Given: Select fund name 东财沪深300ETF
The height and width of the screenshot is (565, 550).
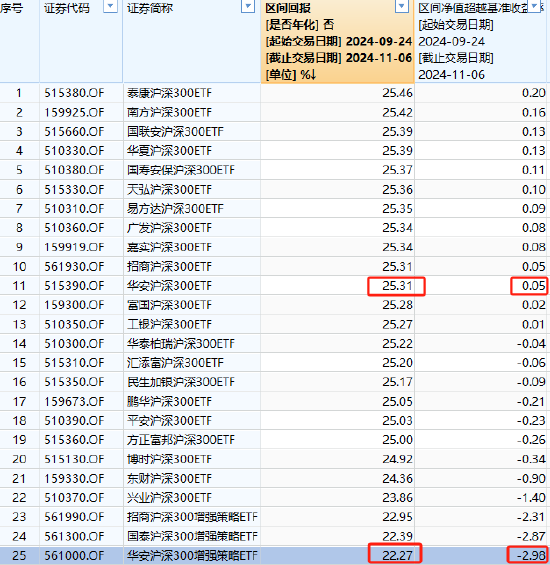Looking at the screenshot, I should 169,479.
